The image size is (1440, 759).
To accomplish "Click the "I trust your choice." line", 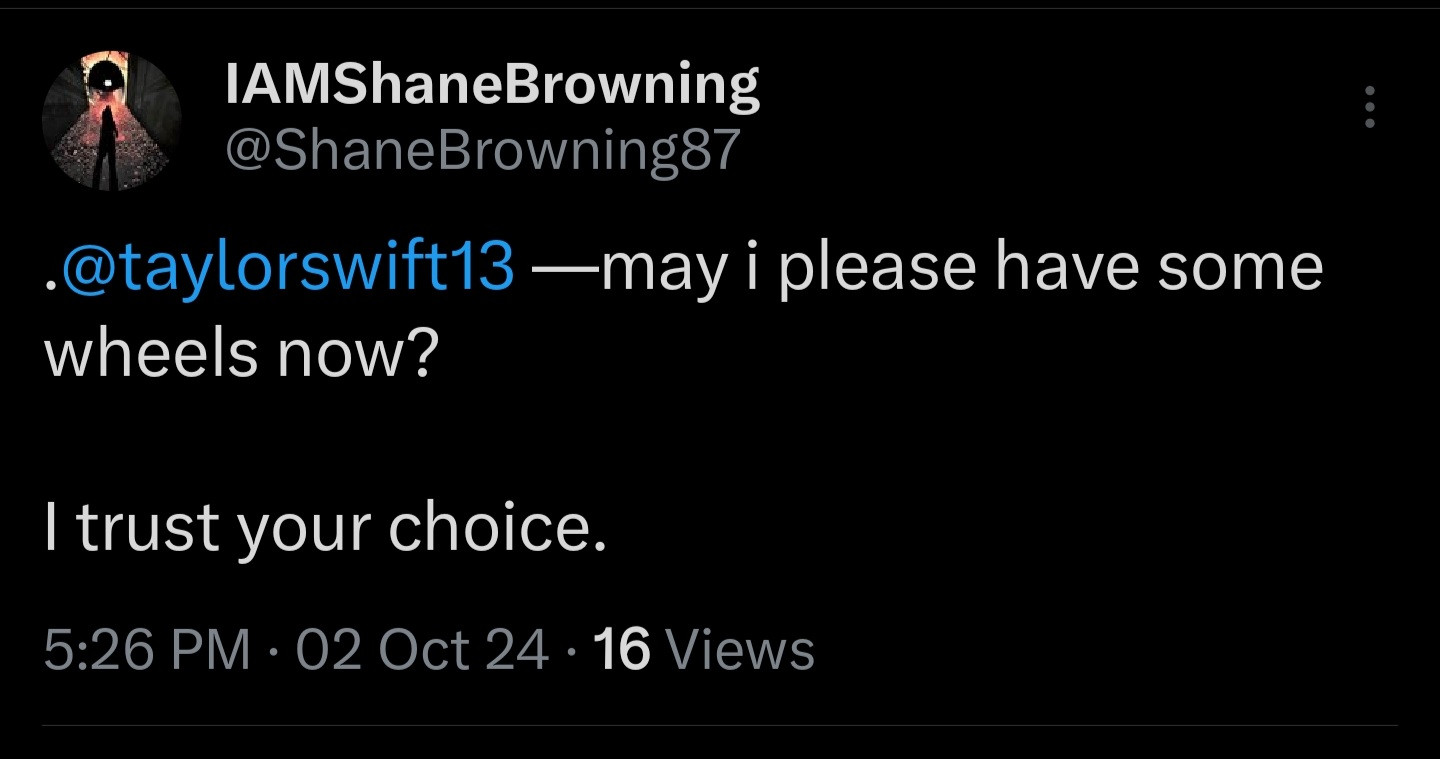I will pos(326,531).
